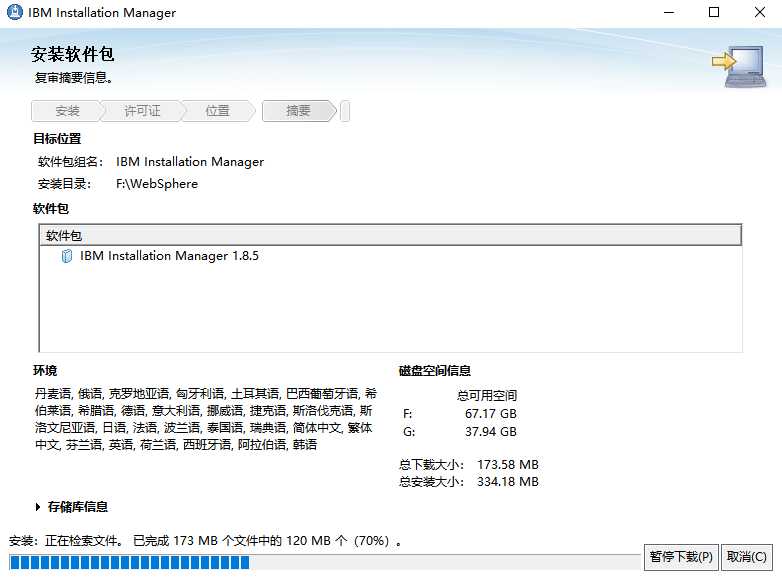The width and height of the screenshot is (782, 582).
Task: Maximize the IBM Installation Manager window
Action: point(714,12)
